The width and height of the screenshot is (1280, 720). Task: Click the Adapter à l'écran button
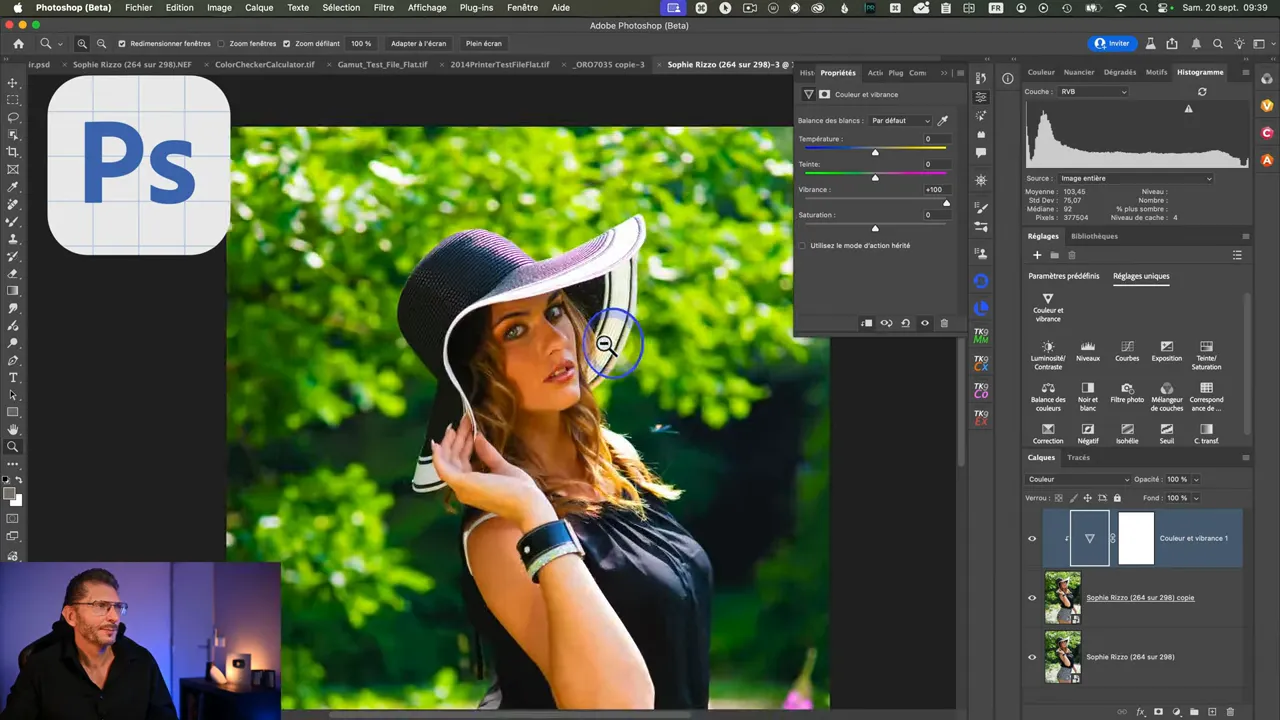coord(418,44)
